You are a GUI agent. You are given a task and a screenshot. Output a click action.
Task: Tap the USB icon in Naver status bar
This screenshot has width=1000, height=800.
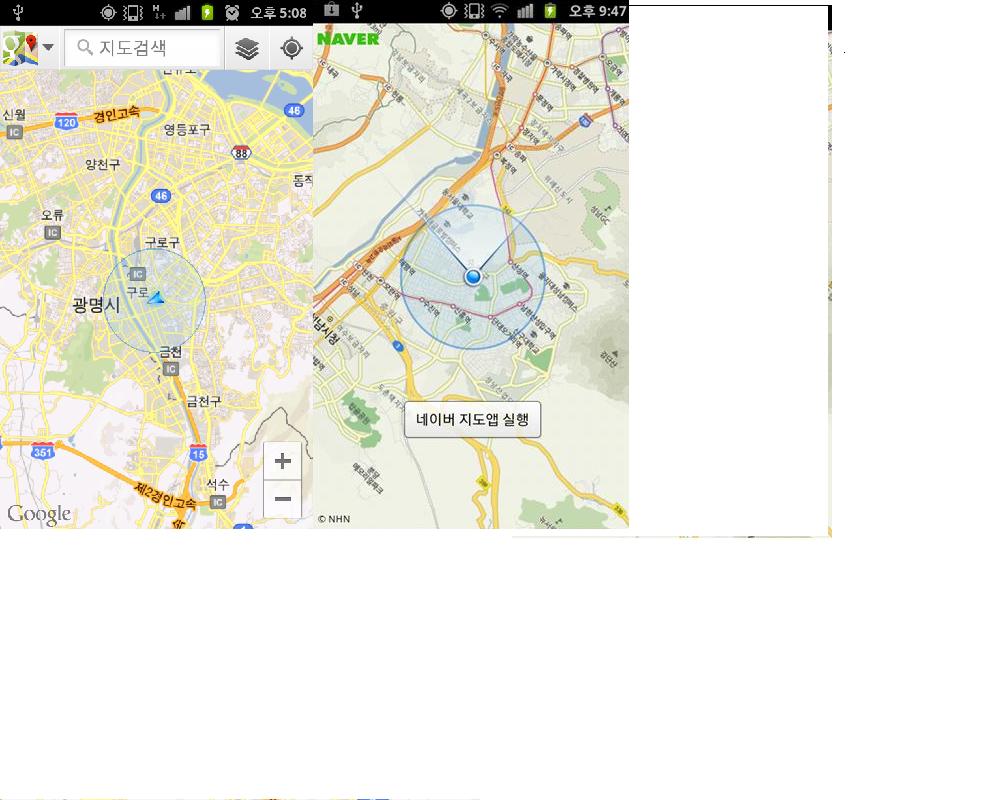[x=357, y=10]
